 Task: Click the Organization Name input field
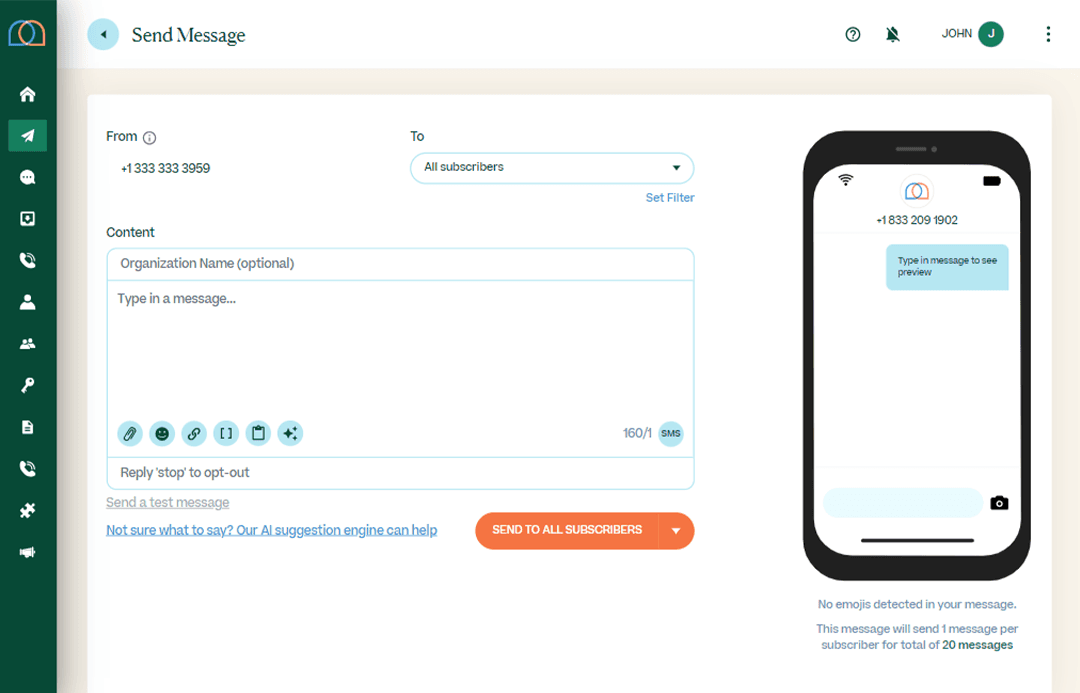coord(400,264)
